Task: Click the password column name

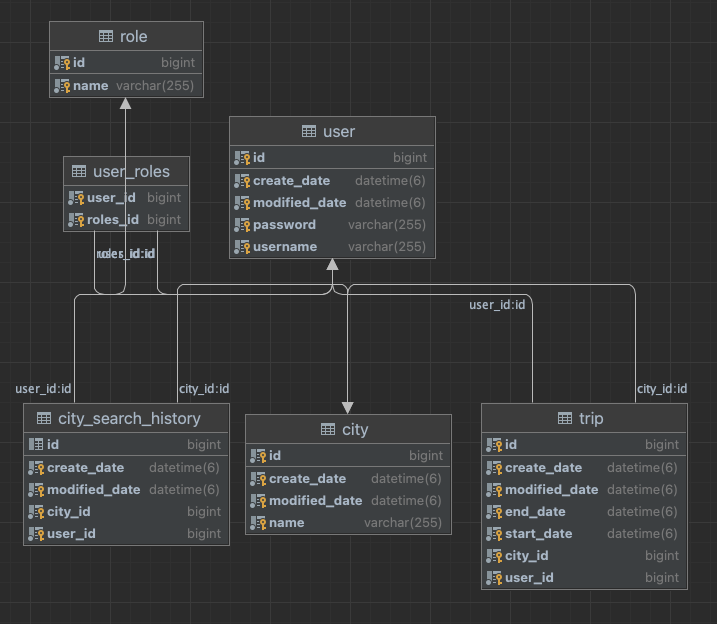Action: pyautogui.click(x=284, y=225)
